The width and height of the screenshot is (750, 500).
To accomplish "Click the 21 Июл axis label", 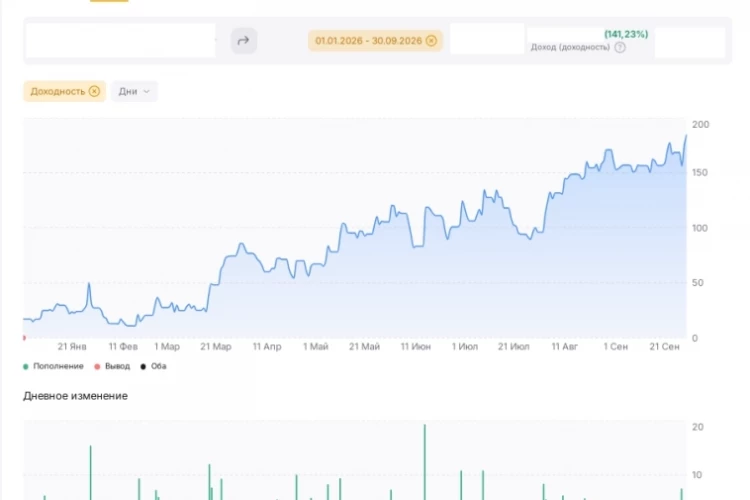I will pyautogui.click(x=514, y=346).
